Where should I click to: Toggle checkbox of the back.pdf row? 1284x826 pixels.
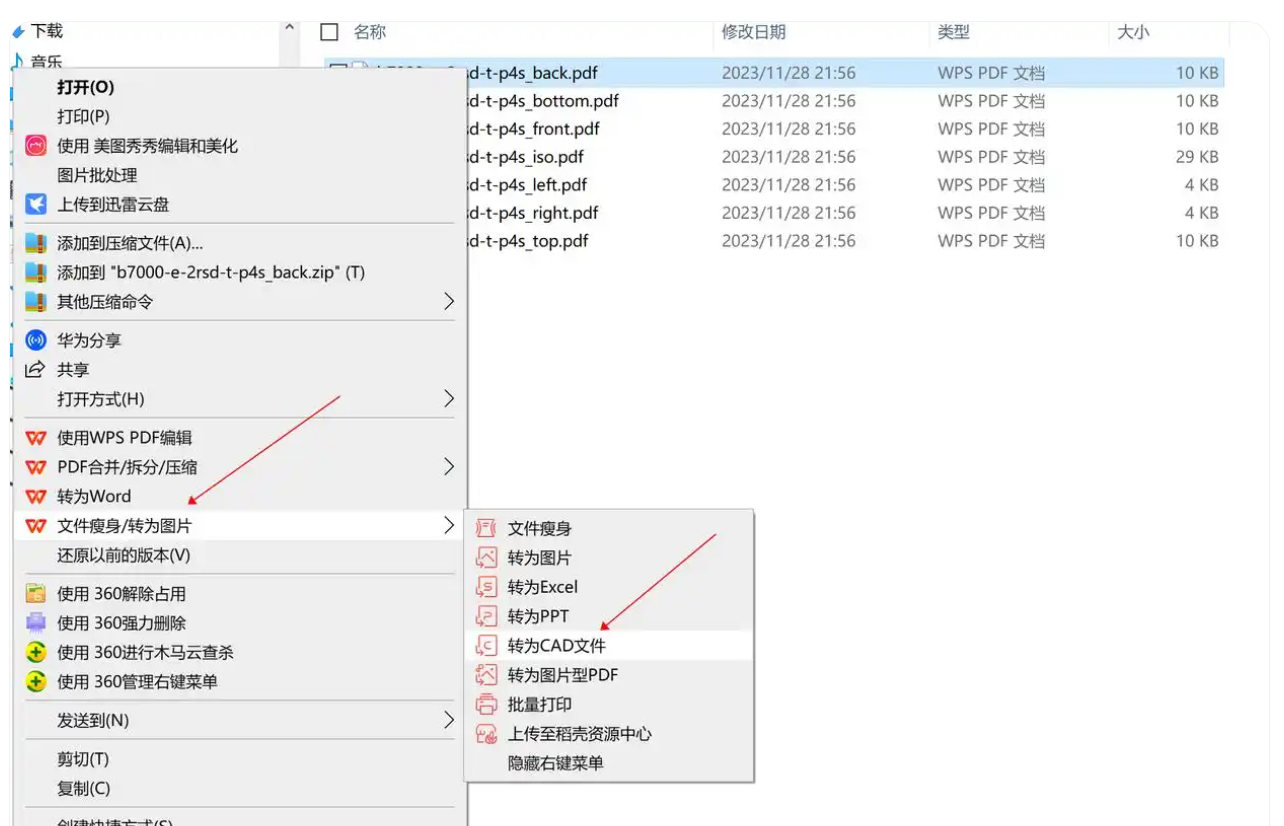click(338, 69)
